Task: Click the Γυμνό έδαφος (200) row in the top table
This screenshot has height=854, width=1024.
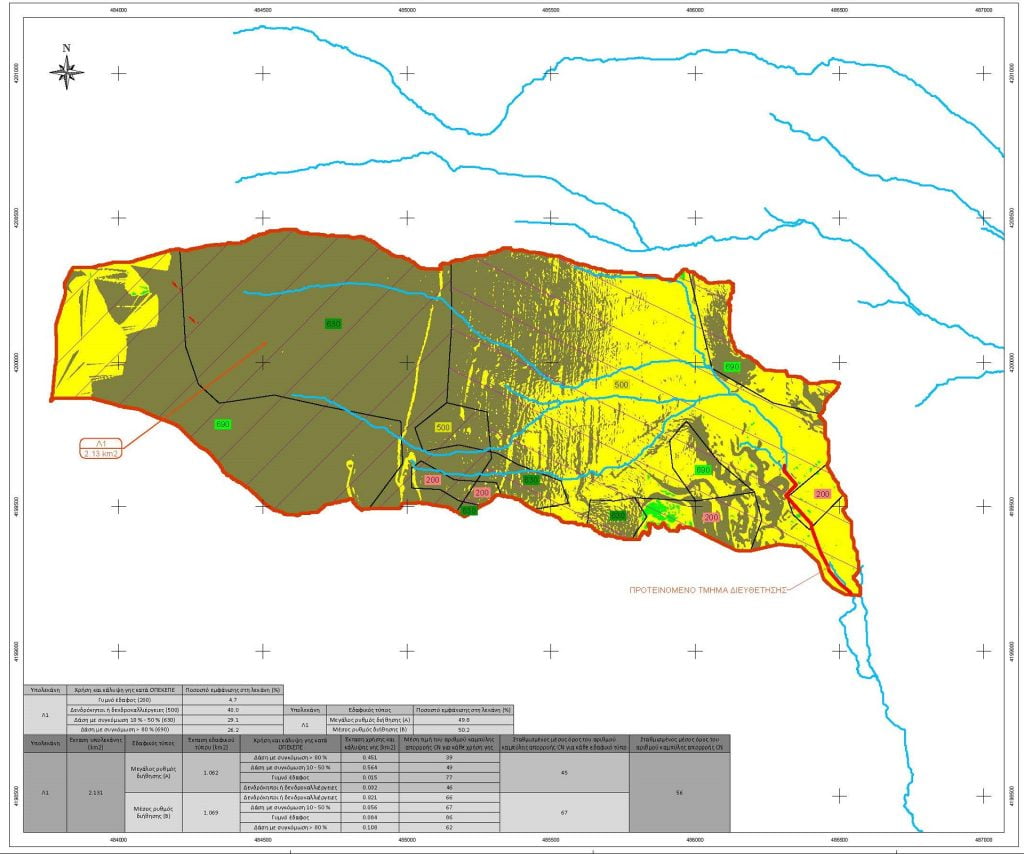Action: point(127,701)
